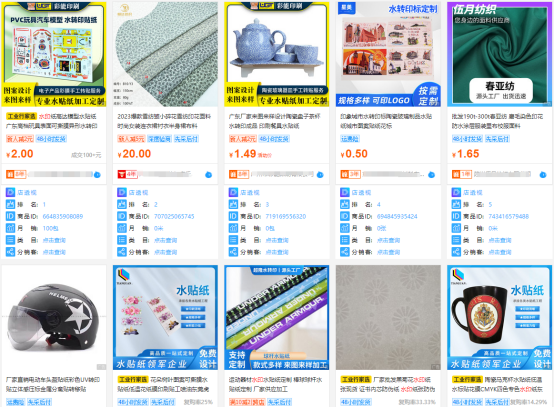Click the orange 8年 badge on the ¥1.49 product
Viewport: 554px width, 407px height.
(x=238, y=174)
